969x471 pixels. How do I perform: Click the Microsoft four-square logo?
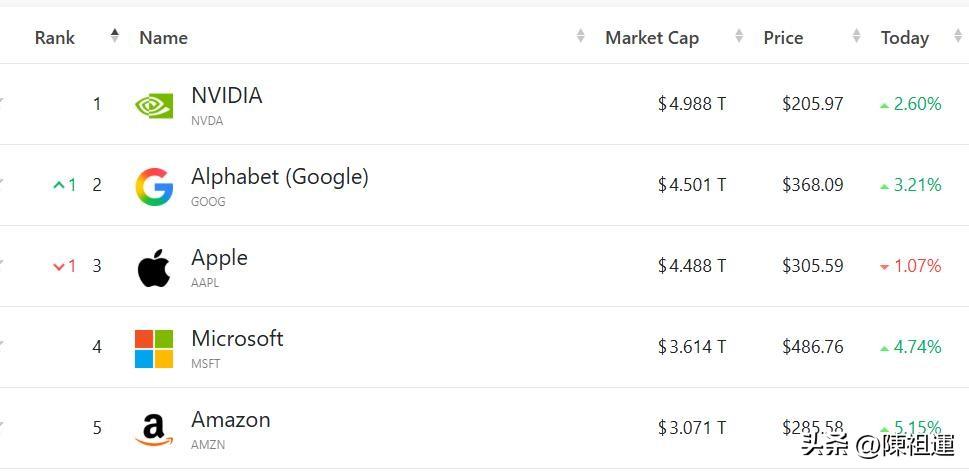coord(154,349)
